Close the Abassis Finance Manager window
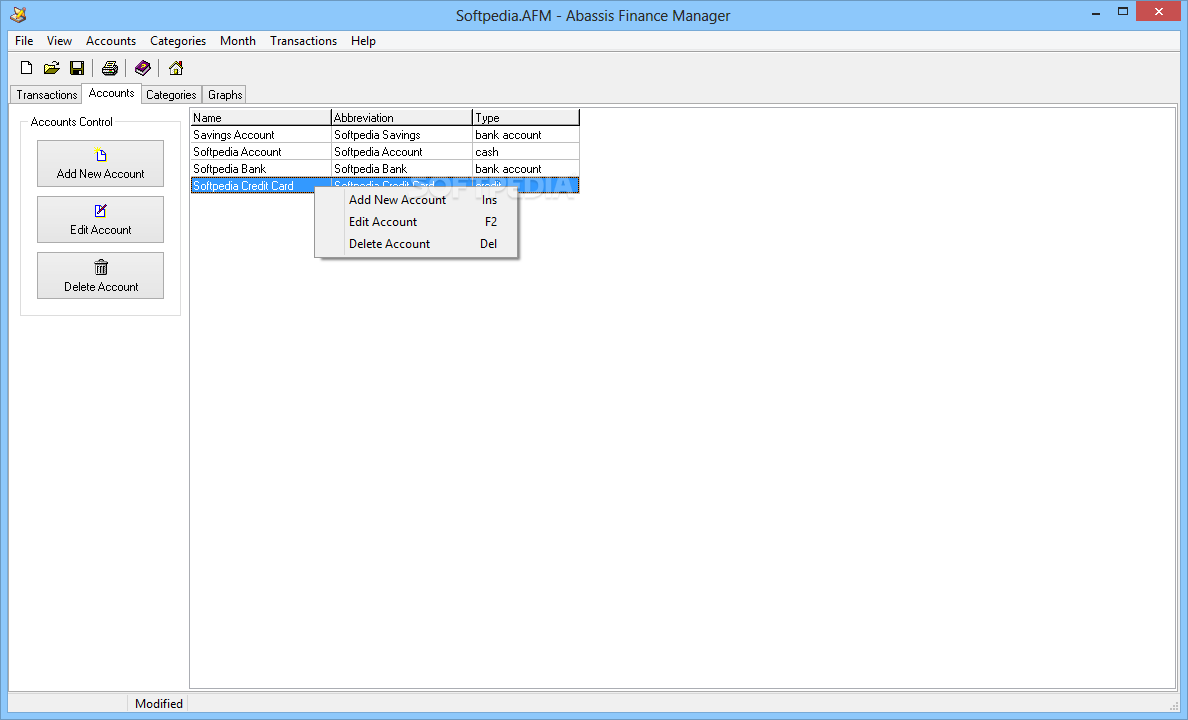Screen dimensions: 1188x720 pyautogui.click(x=1158, y=11)
